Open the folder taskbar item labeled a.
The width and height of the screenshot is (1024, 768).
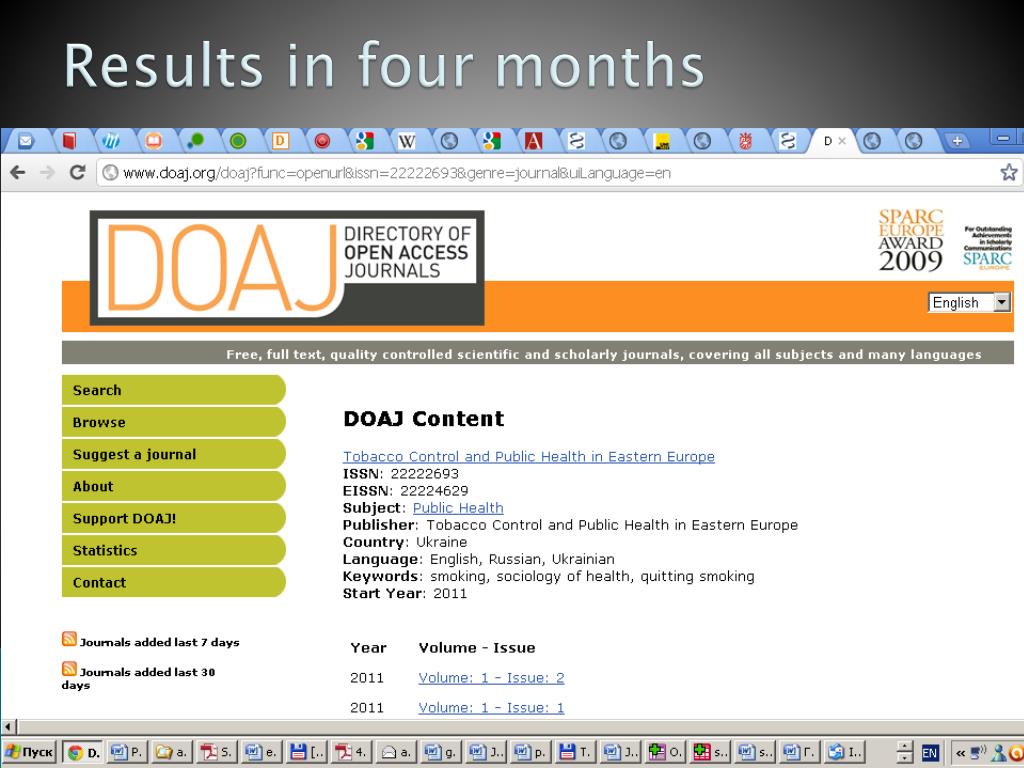coord(171,752)
